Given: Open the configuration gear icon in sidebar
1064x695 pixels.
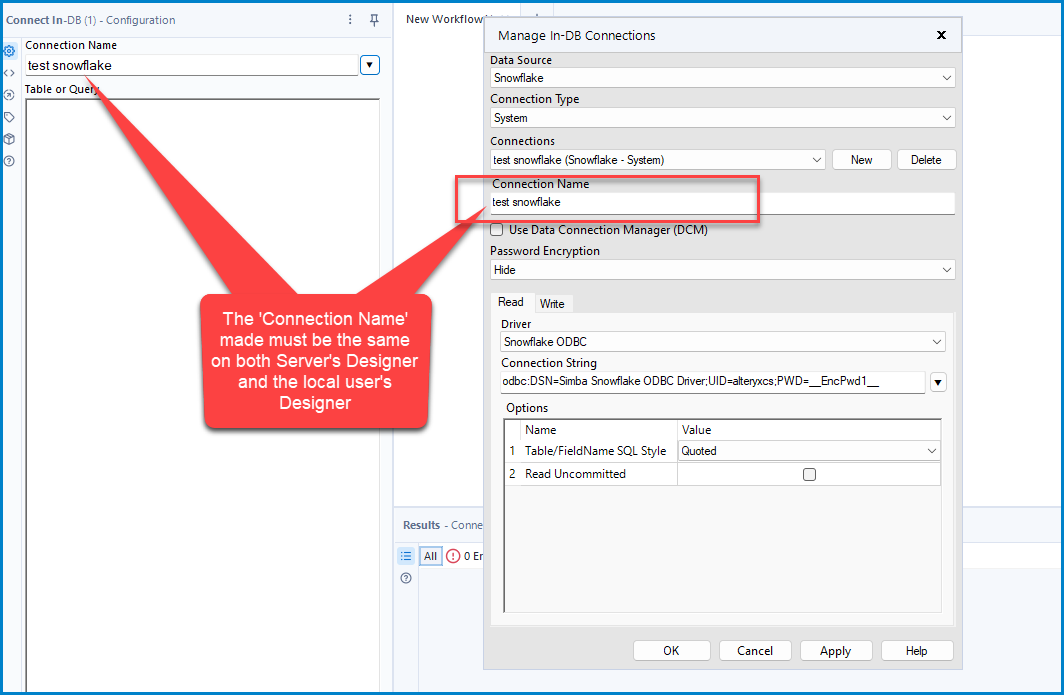Looking at the screenshot, I should pyautogui.click(x=10, y=51).
